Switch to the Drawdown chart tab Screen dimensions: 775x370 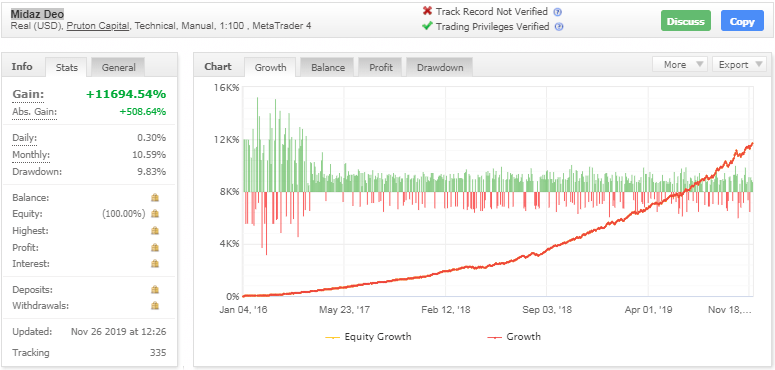[x=439, y=68]
